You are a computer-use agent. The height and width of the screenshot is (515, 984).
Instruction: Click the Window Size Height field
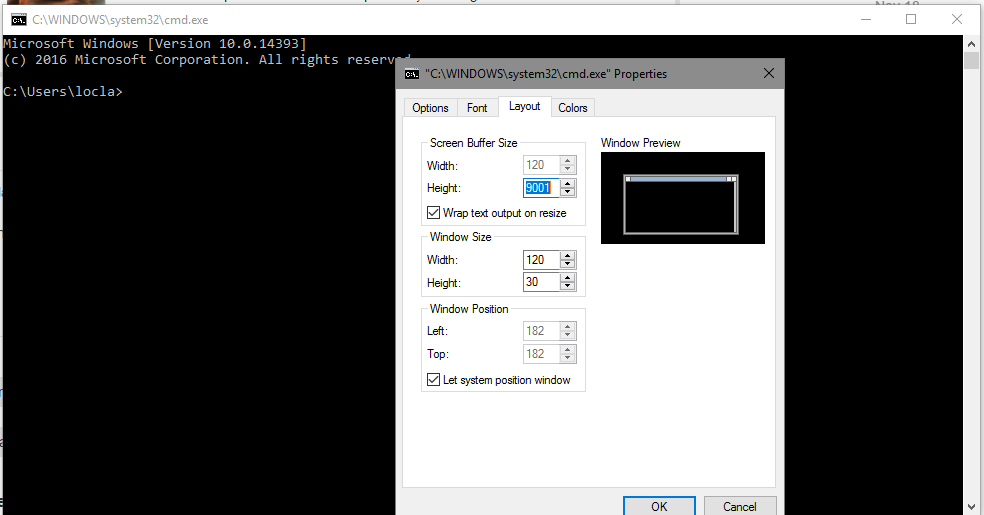tap(540, 282)
